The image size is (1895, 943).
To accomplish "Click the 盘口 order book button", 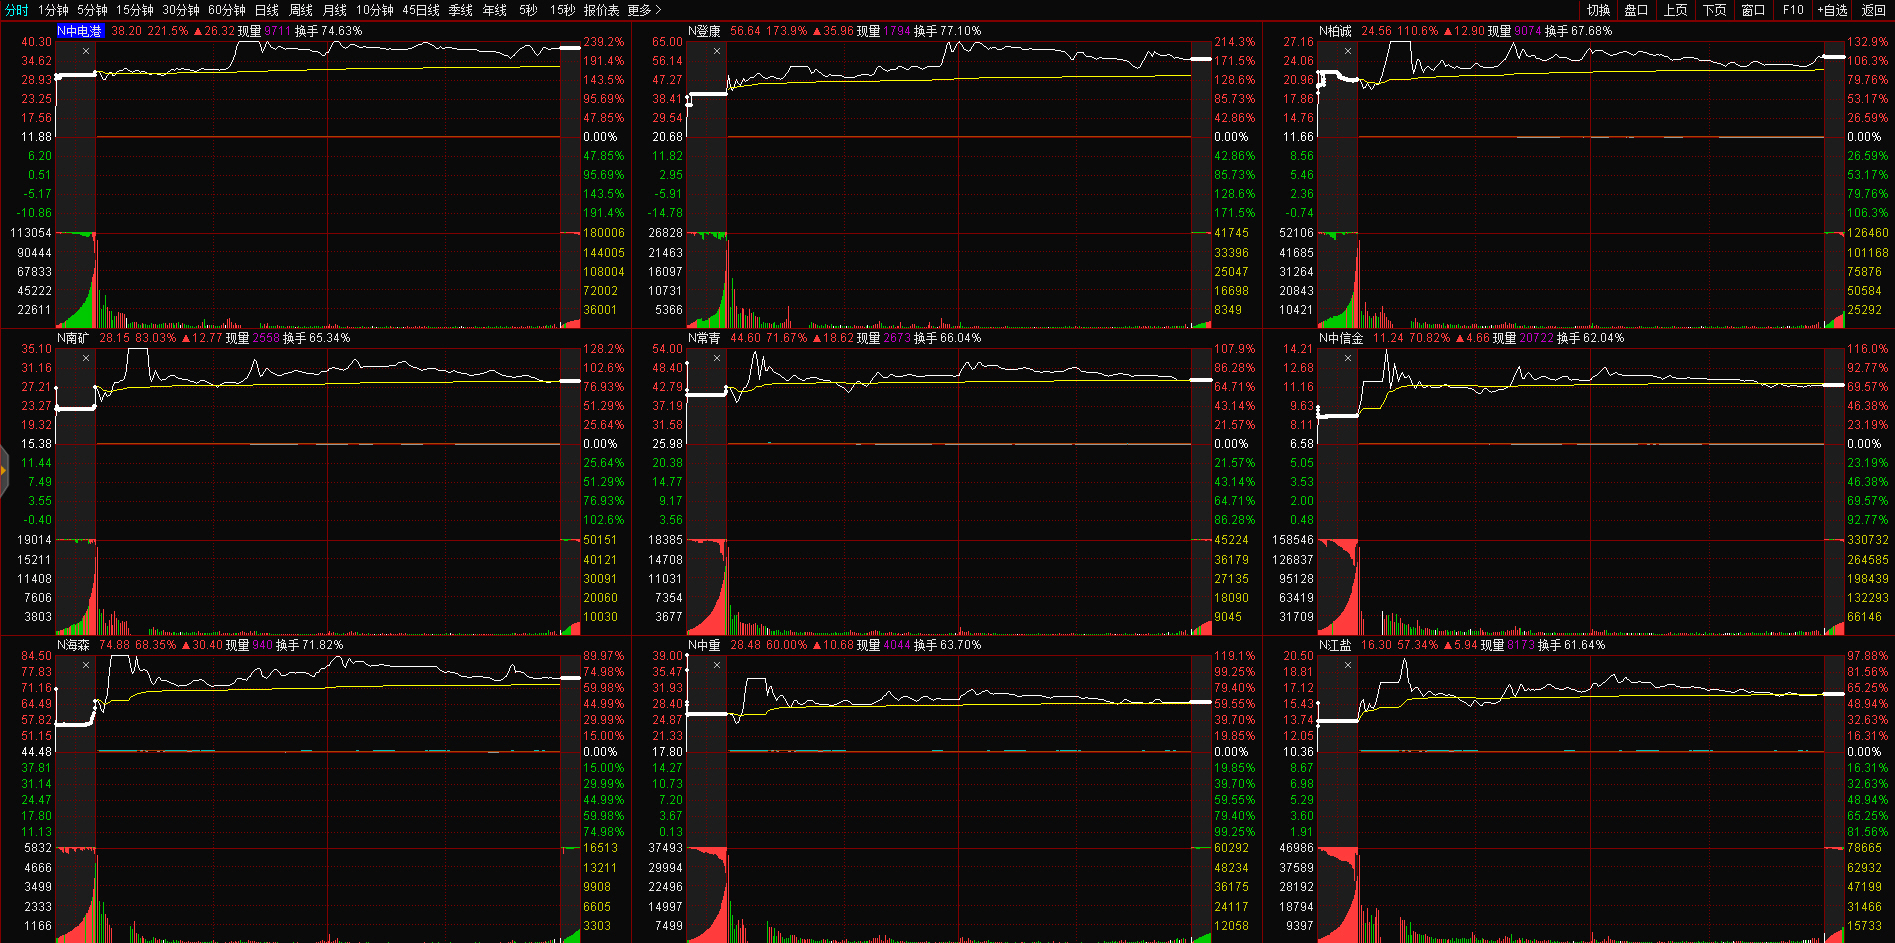I will click(1636, 10).
